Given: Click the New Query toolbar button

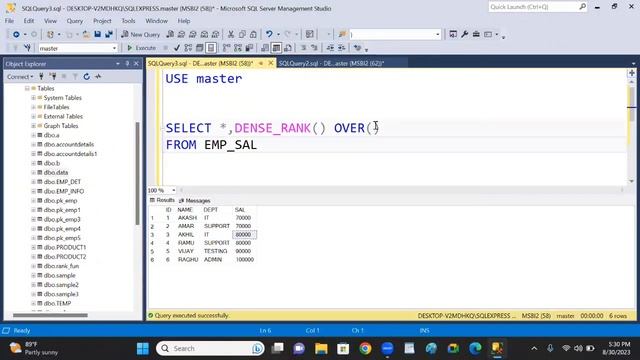Looking at the screenshot, I should (x=141, y=35).
